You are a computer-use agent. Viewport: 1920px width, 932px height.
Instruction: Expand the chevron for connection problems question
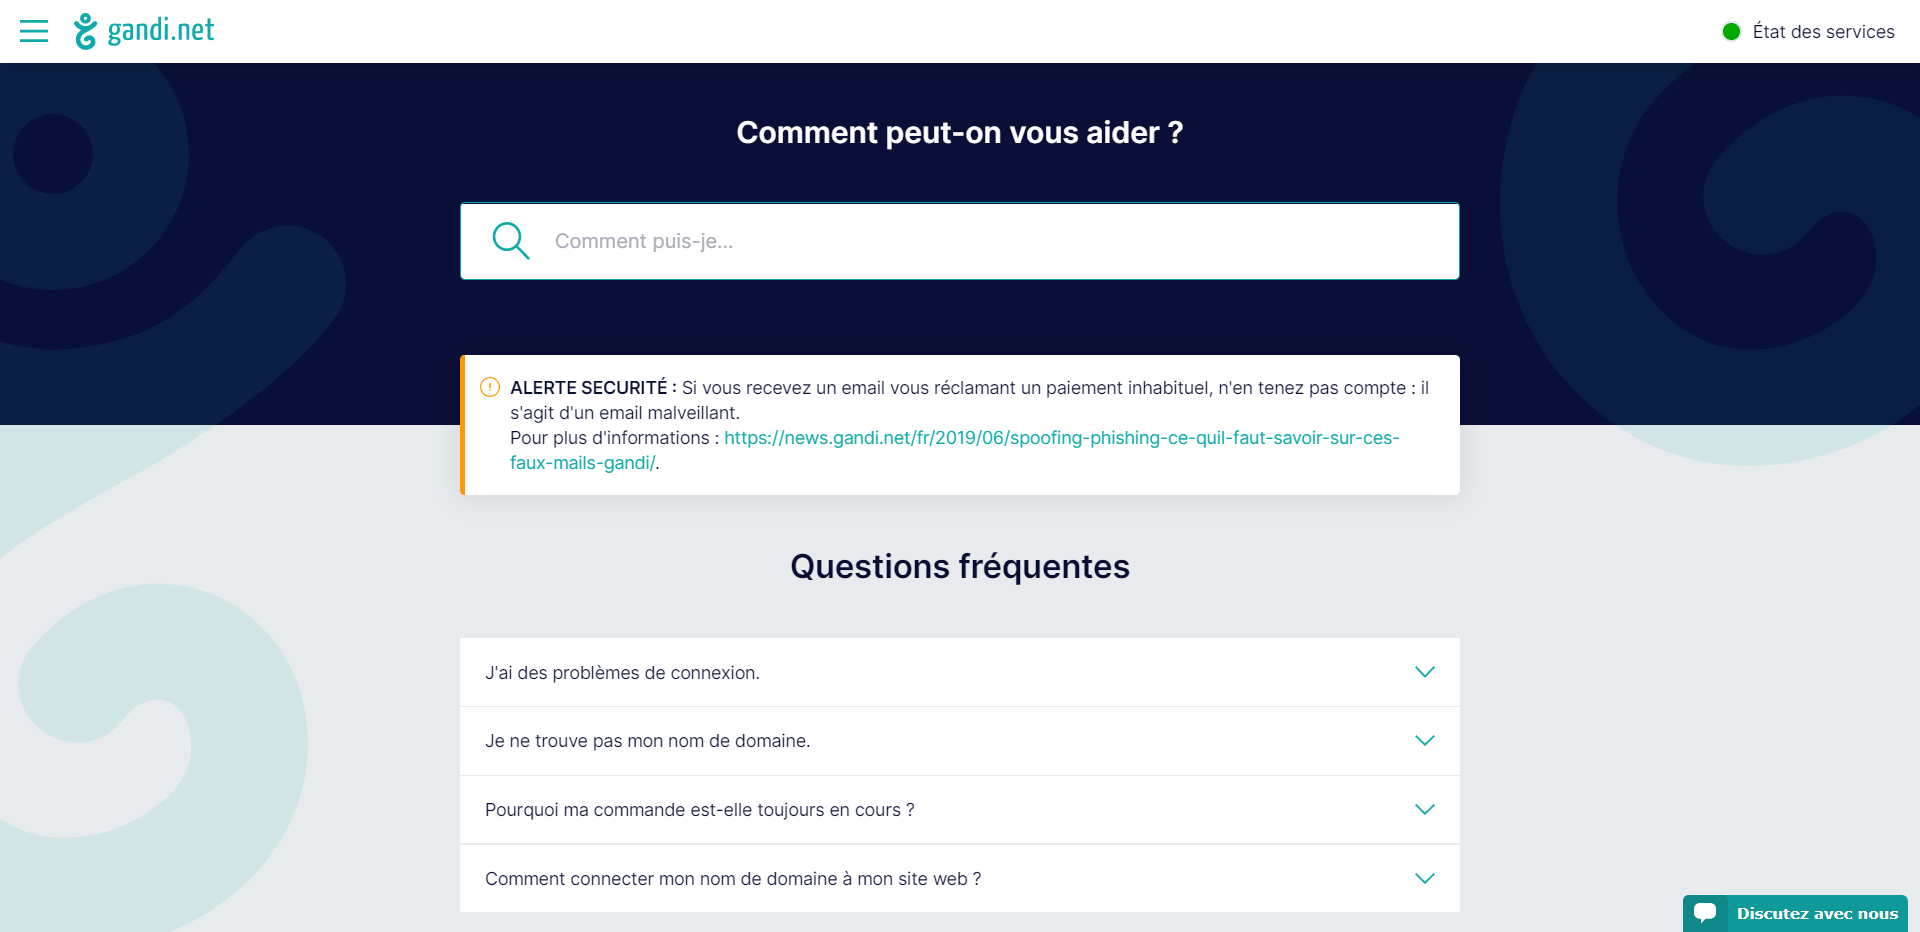(x=1424, y=672)
